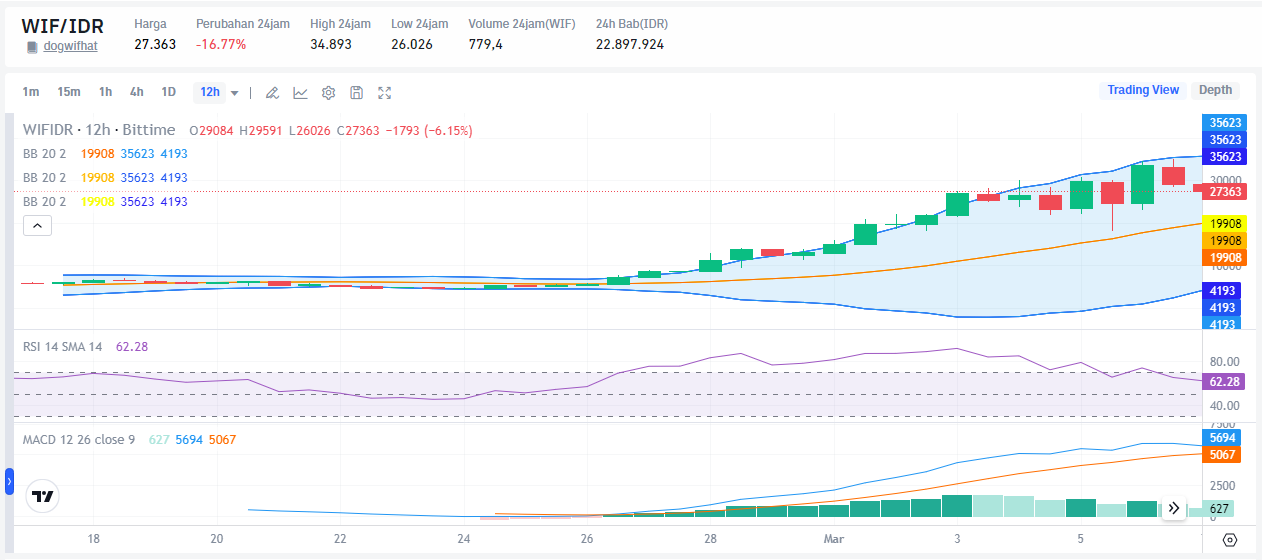
Task: Click the MACD 5694 blue axis label
Action: (x=1222, y=438)
